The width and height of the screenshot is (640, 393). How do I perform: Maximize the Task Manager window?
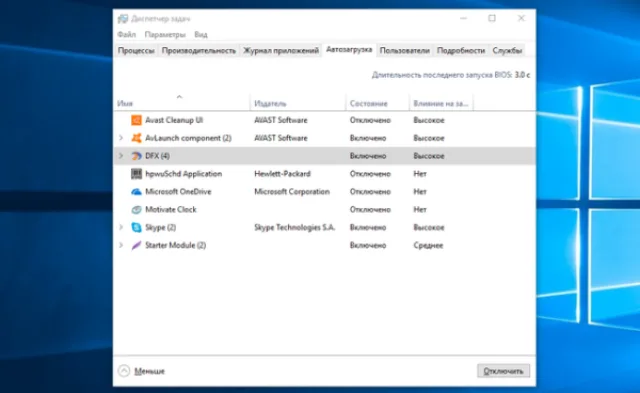pos(492,18)
